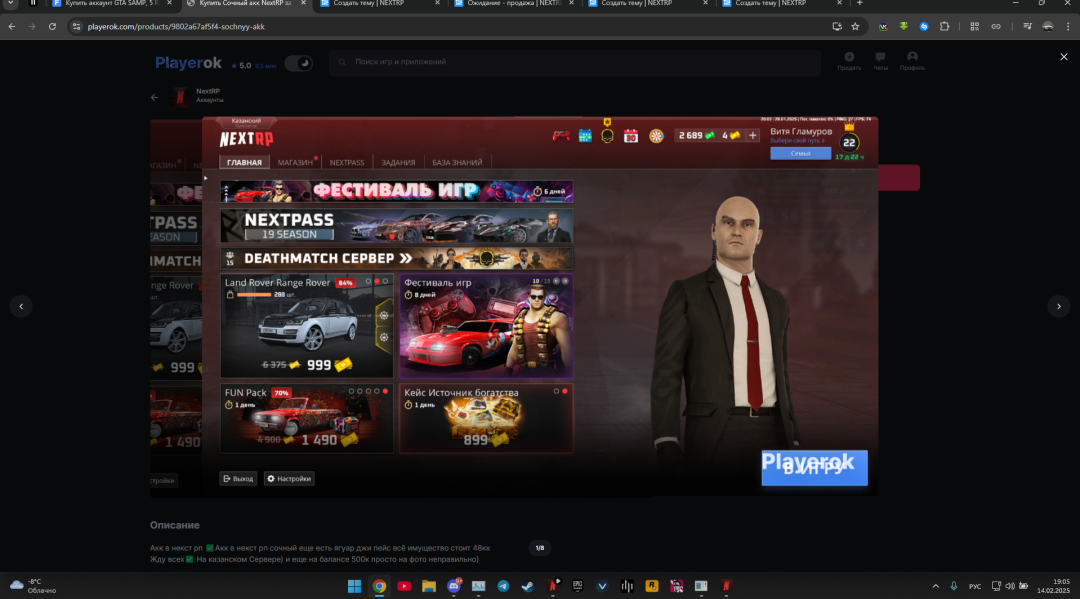Open the 'ФЕСТИВАЛЬ ИГР' top banner
The image size is (1080, 599).
tap(397, 191)
